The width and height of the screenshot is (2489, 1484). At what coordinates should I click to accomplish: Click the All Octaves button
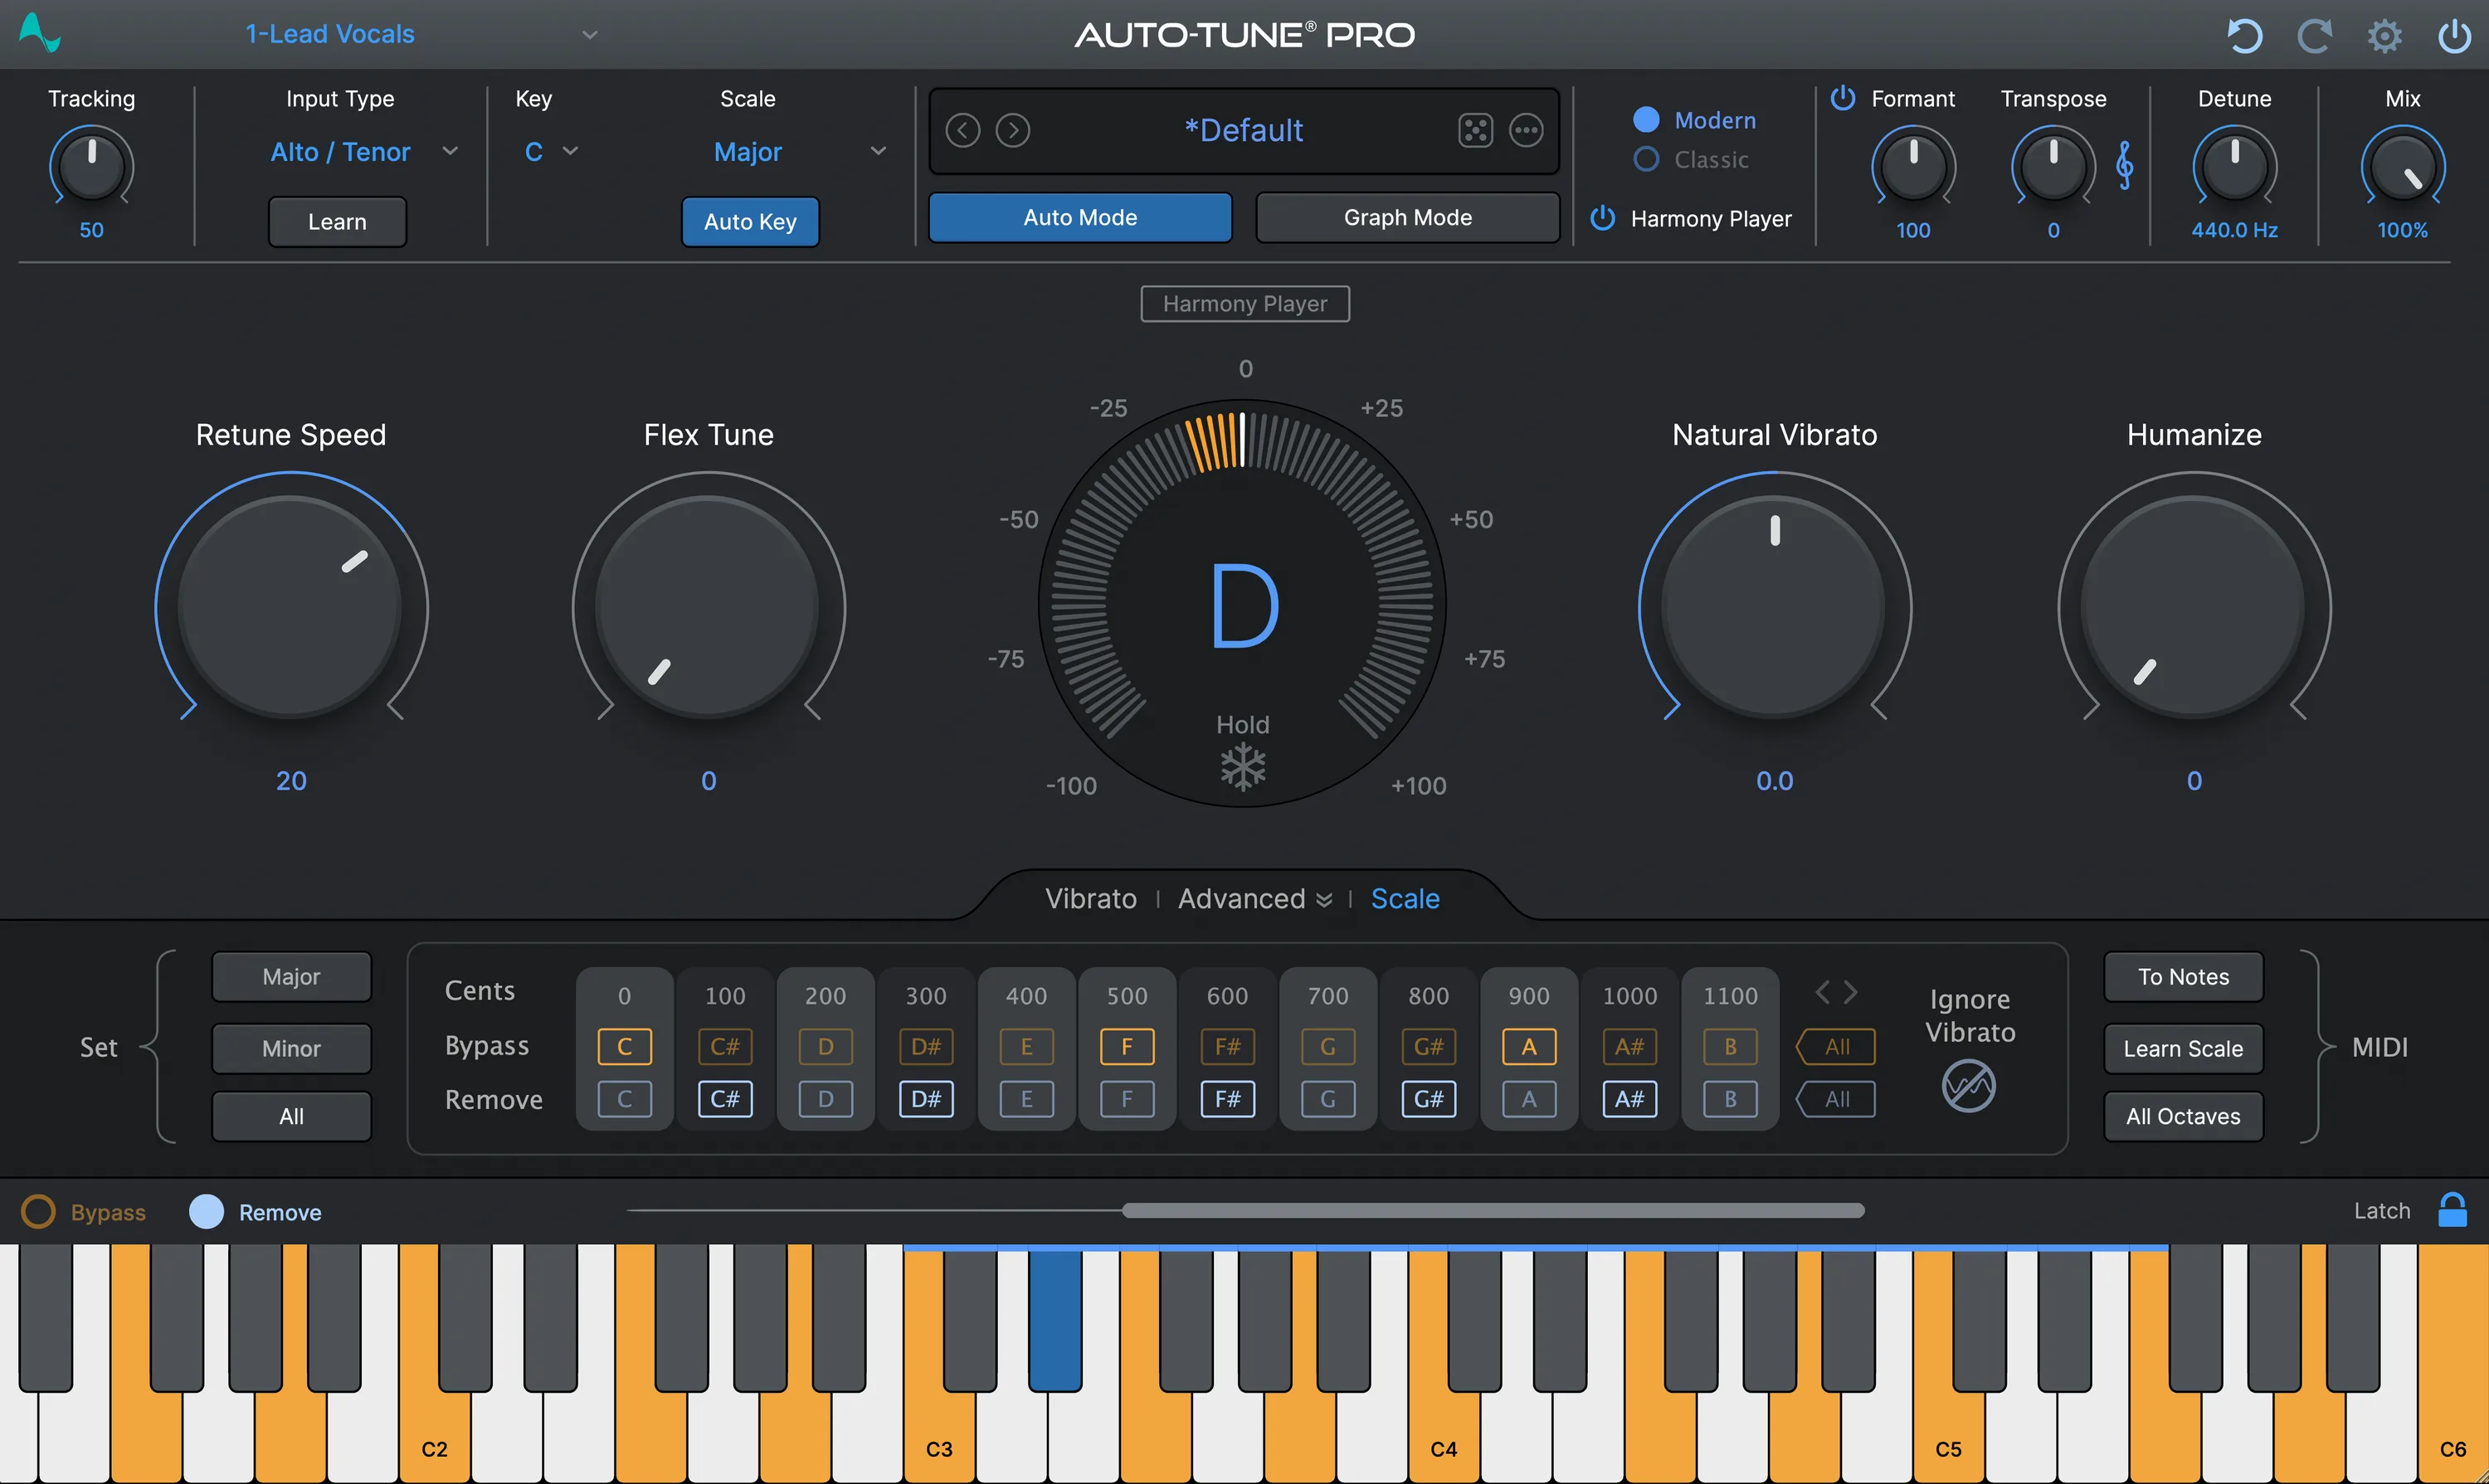[2182, 1116]
